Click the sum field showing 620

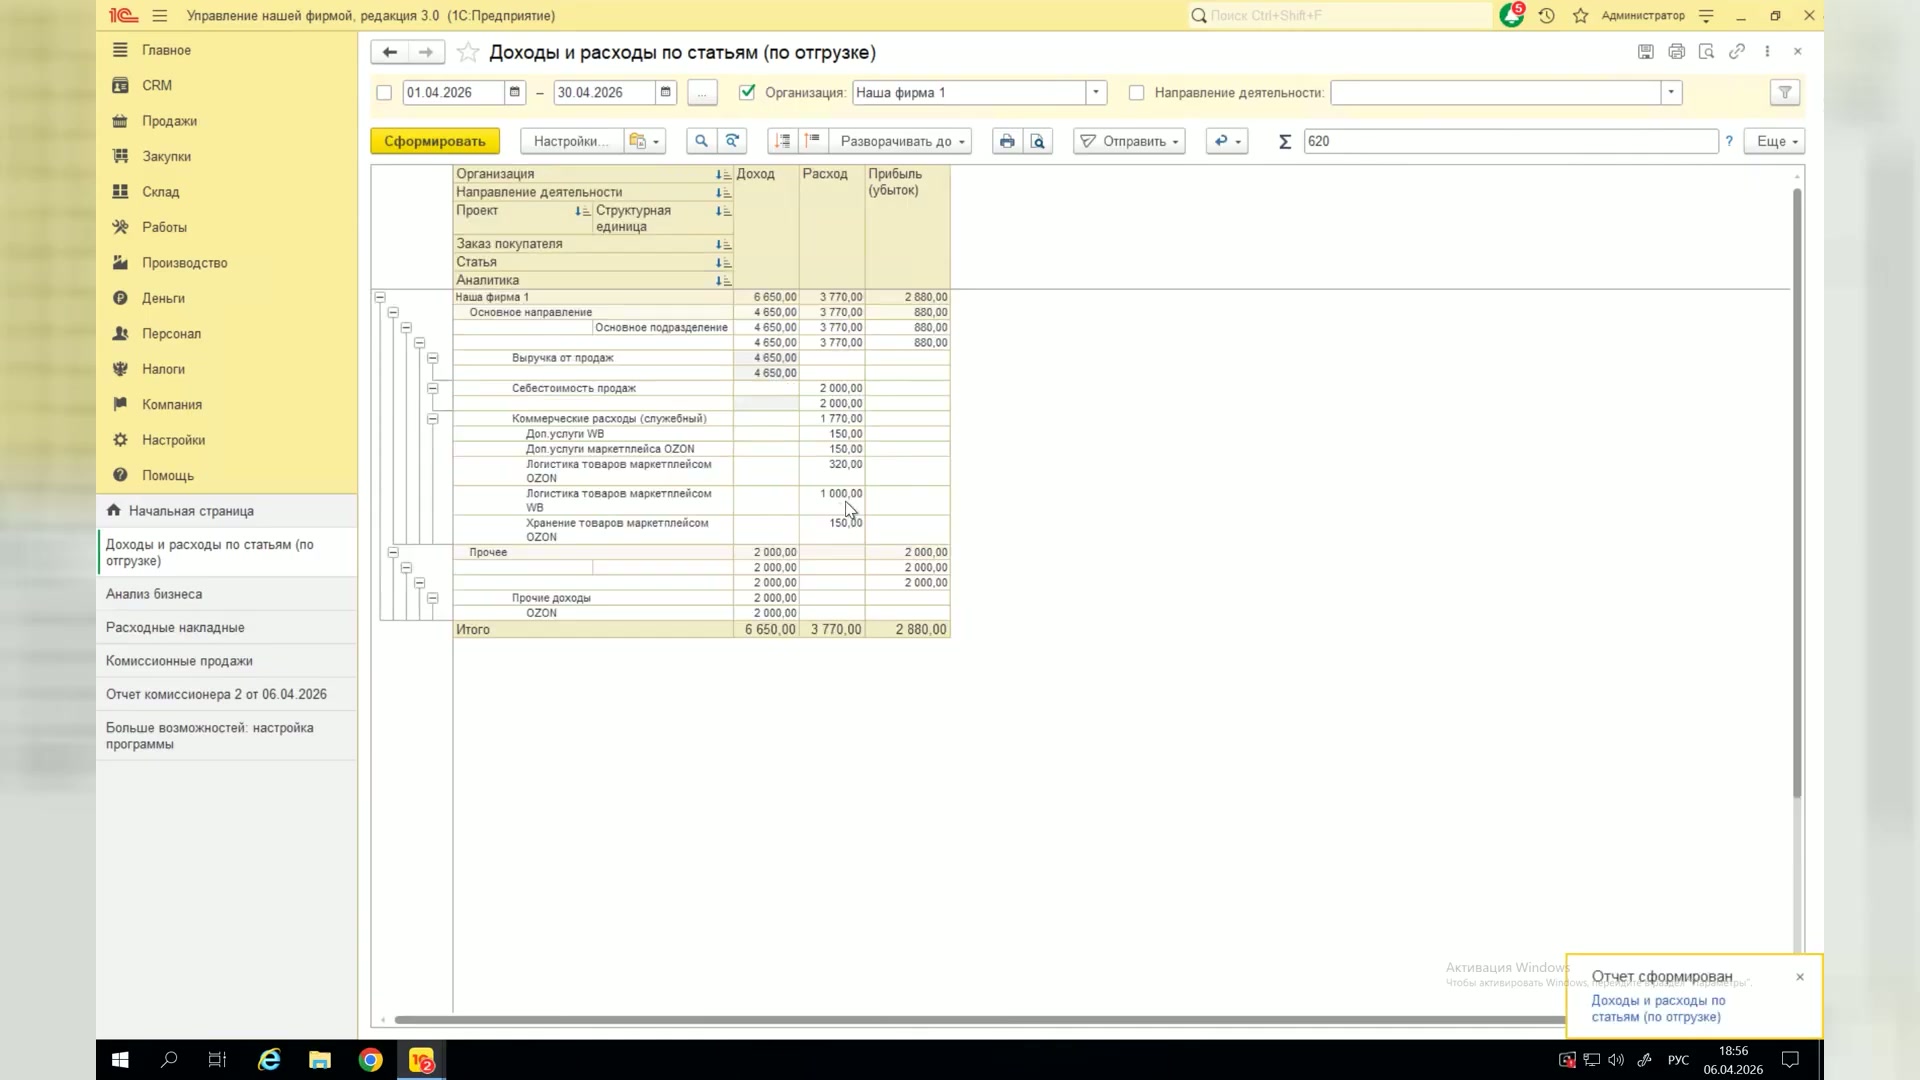pyautogui.click(x=1510, y=141)
